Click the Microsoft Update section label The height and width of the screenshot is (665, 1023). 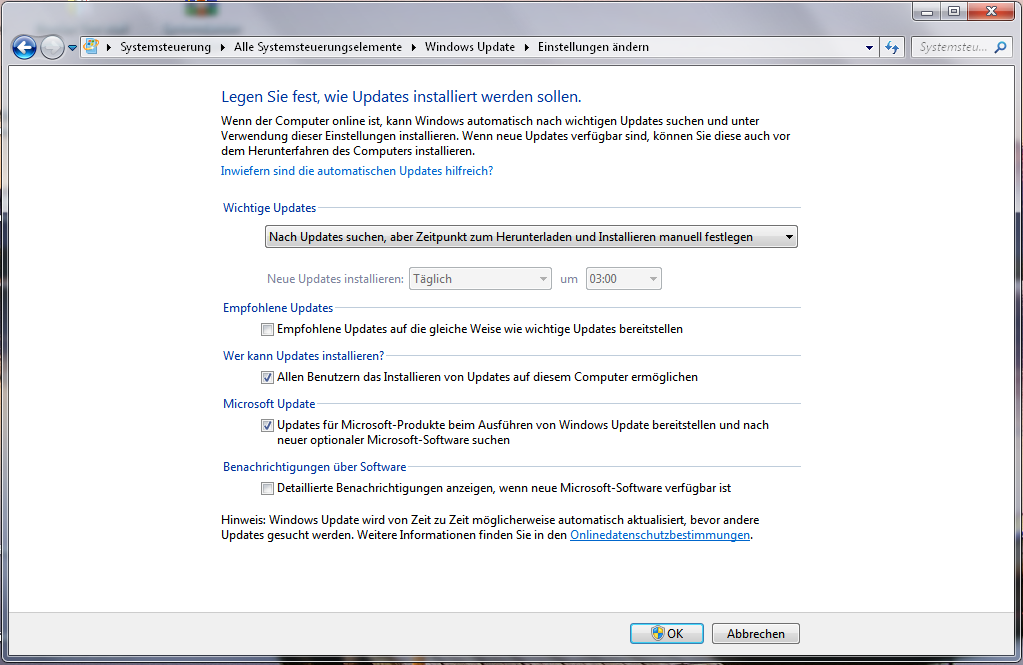[269, 404]
